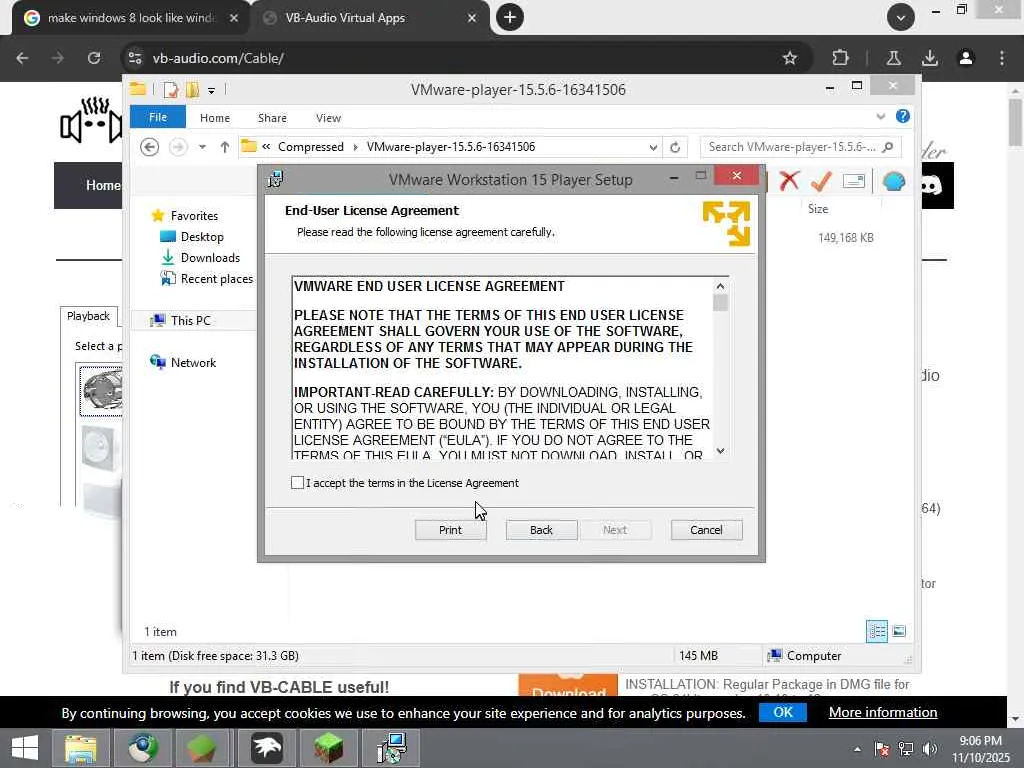Open the browser downloads icon

(x=930, y=58)
